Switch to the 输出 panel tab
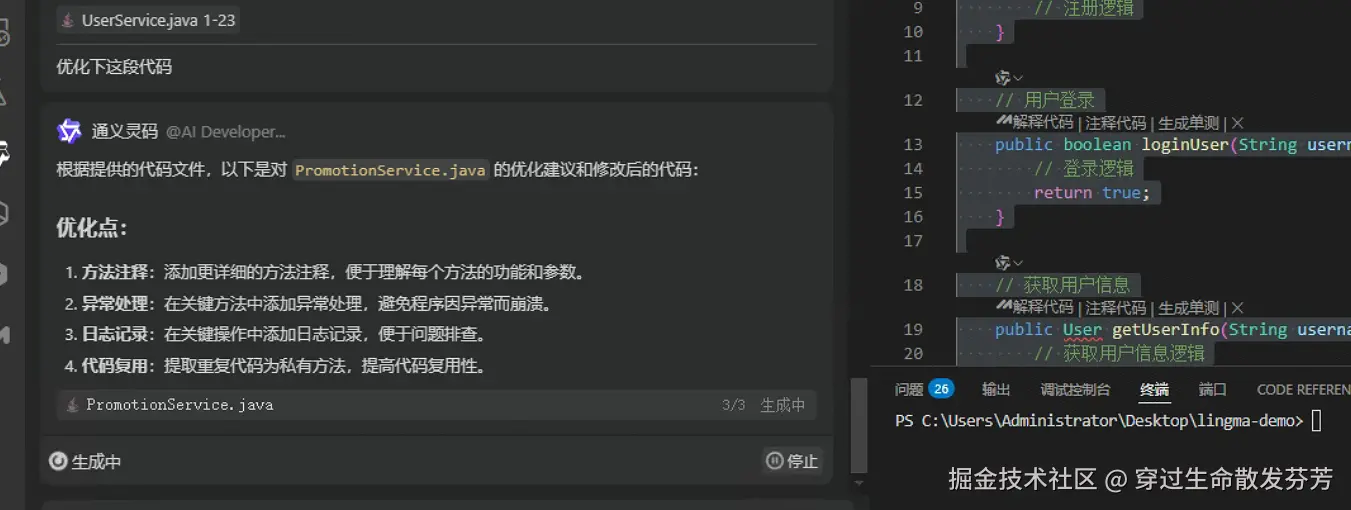 coord(996,389)
